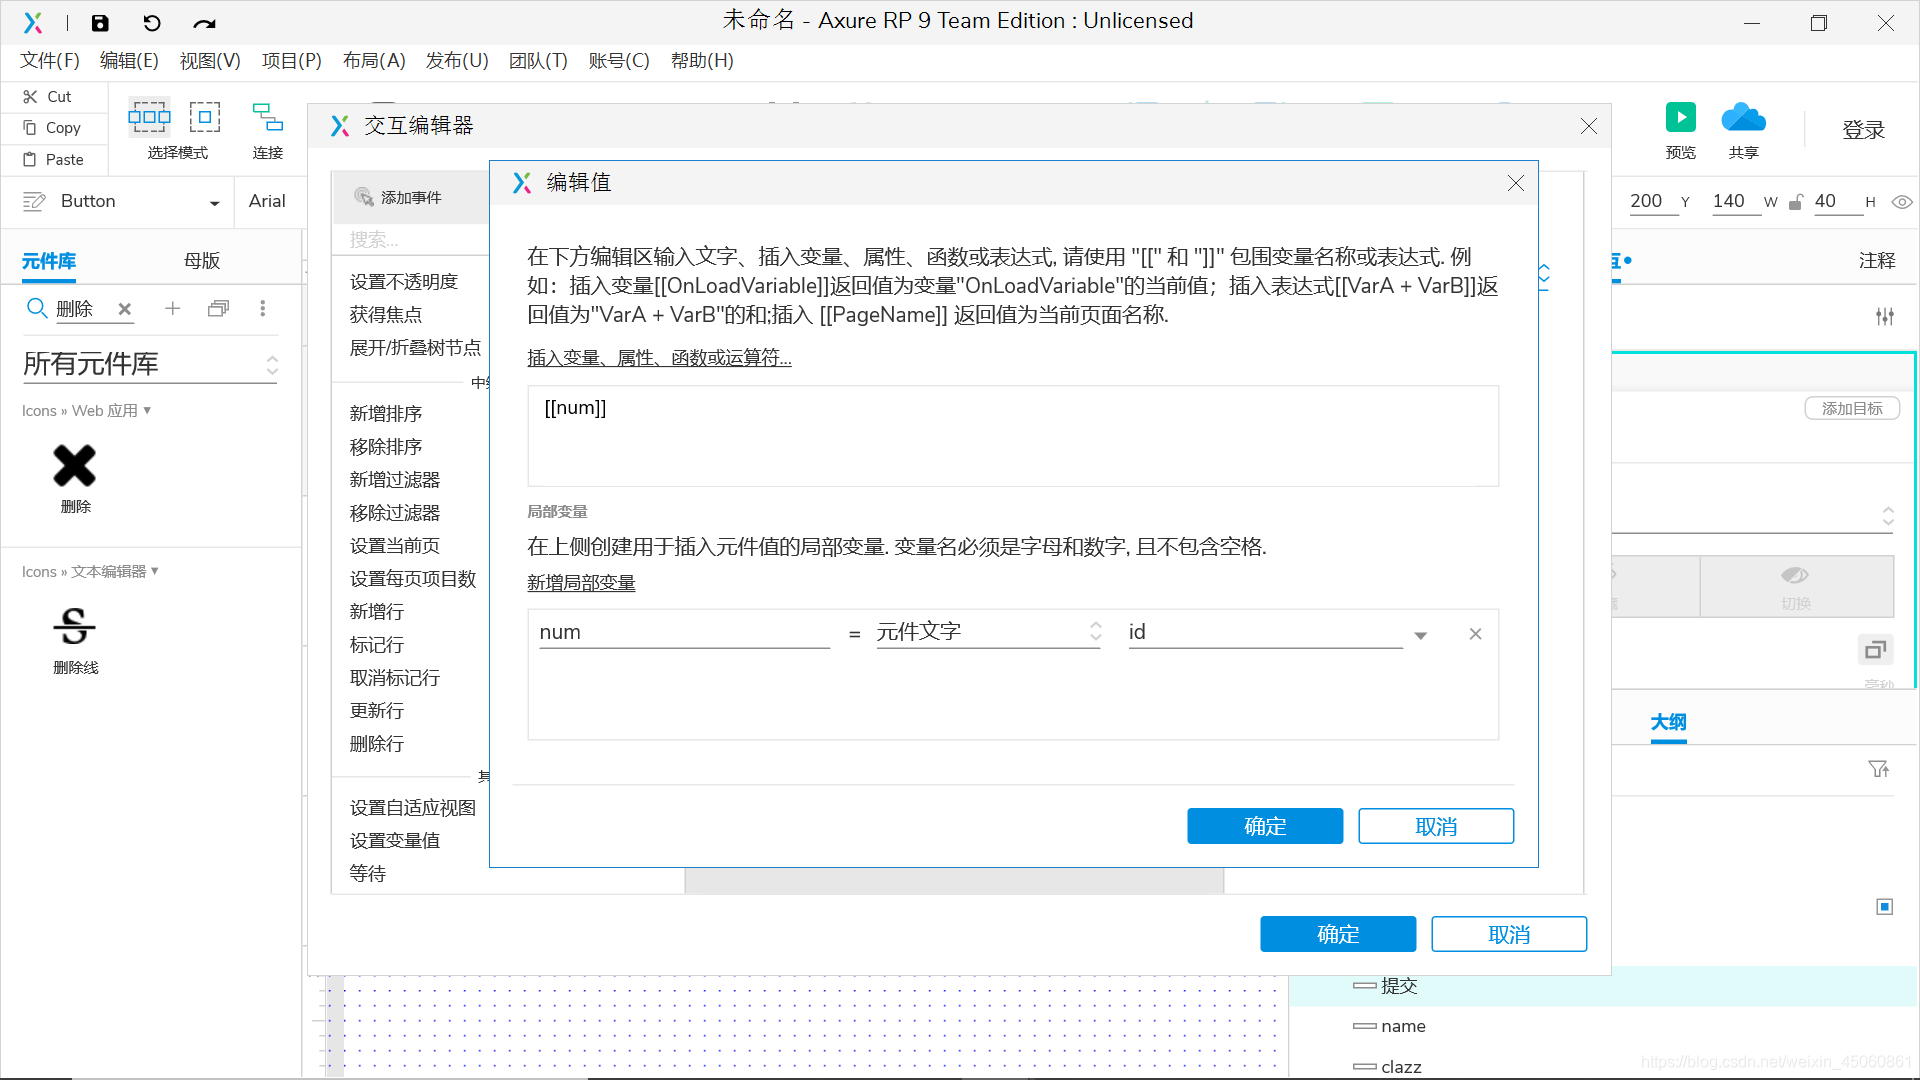Switch to the 母版 tab
This screenshot has width=1920, height=1080.
pos(202,261)
